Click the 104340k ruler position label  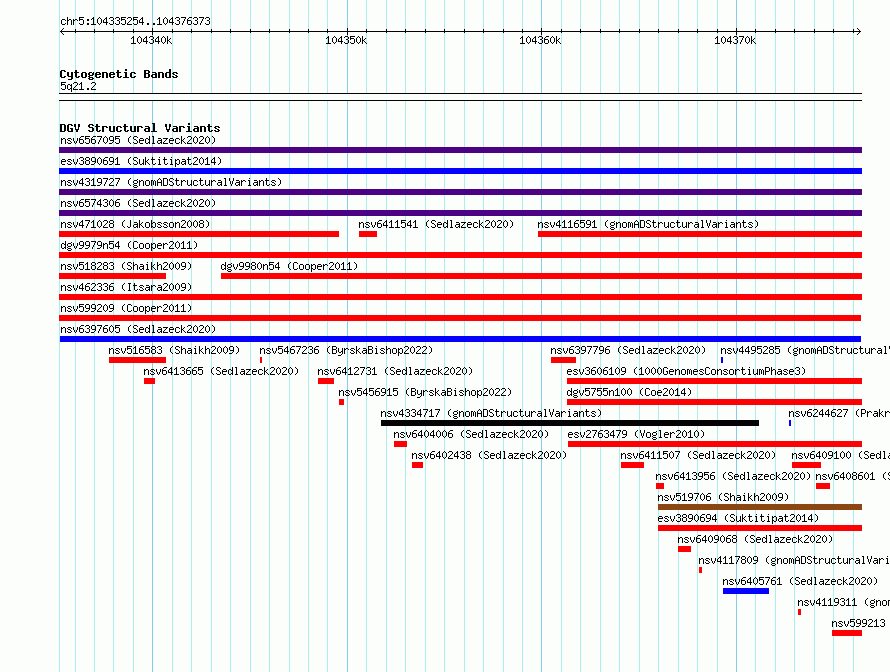(x=151, y=40)
